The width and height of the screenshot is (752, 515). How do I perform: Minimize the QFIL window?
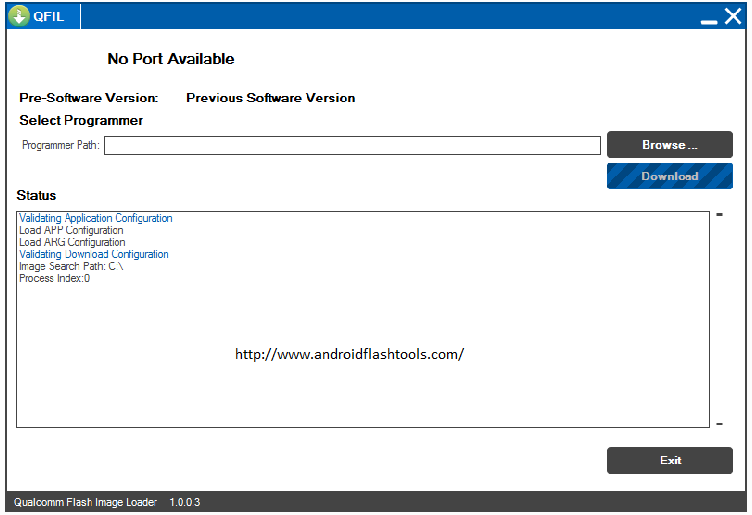click(709, 19)
